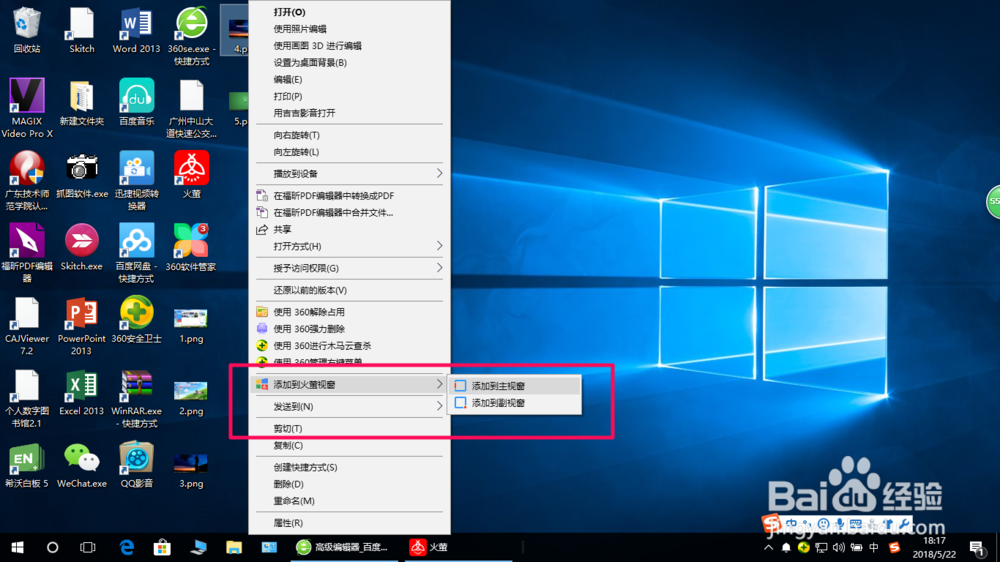Select the 360安全卫士 desktop icon

click(136, 320)
